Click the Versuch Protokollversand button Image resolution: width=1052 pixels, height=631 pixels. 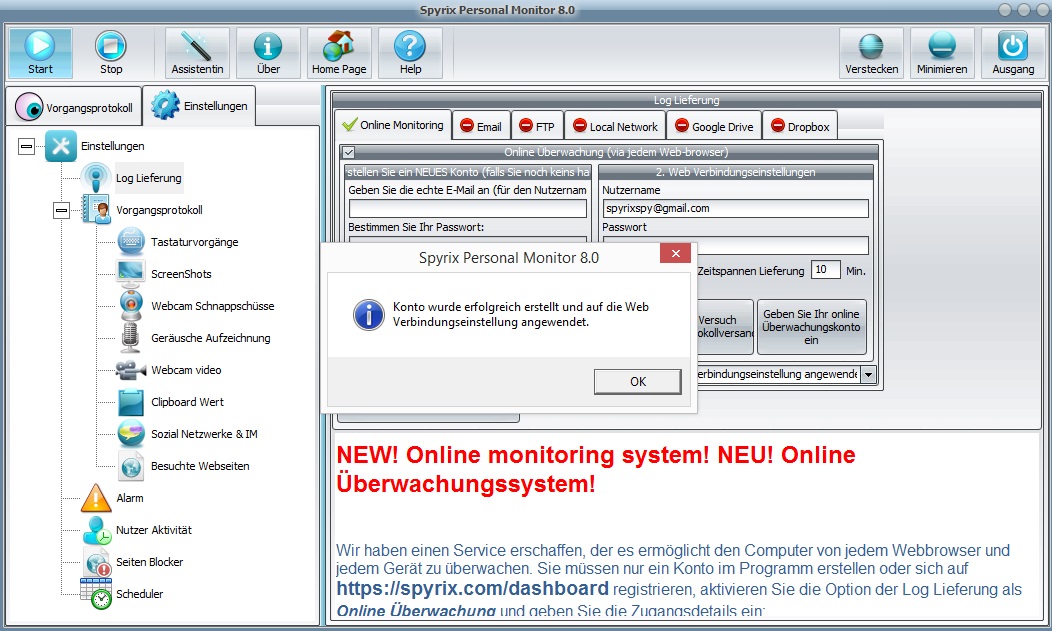click(725, 327)
